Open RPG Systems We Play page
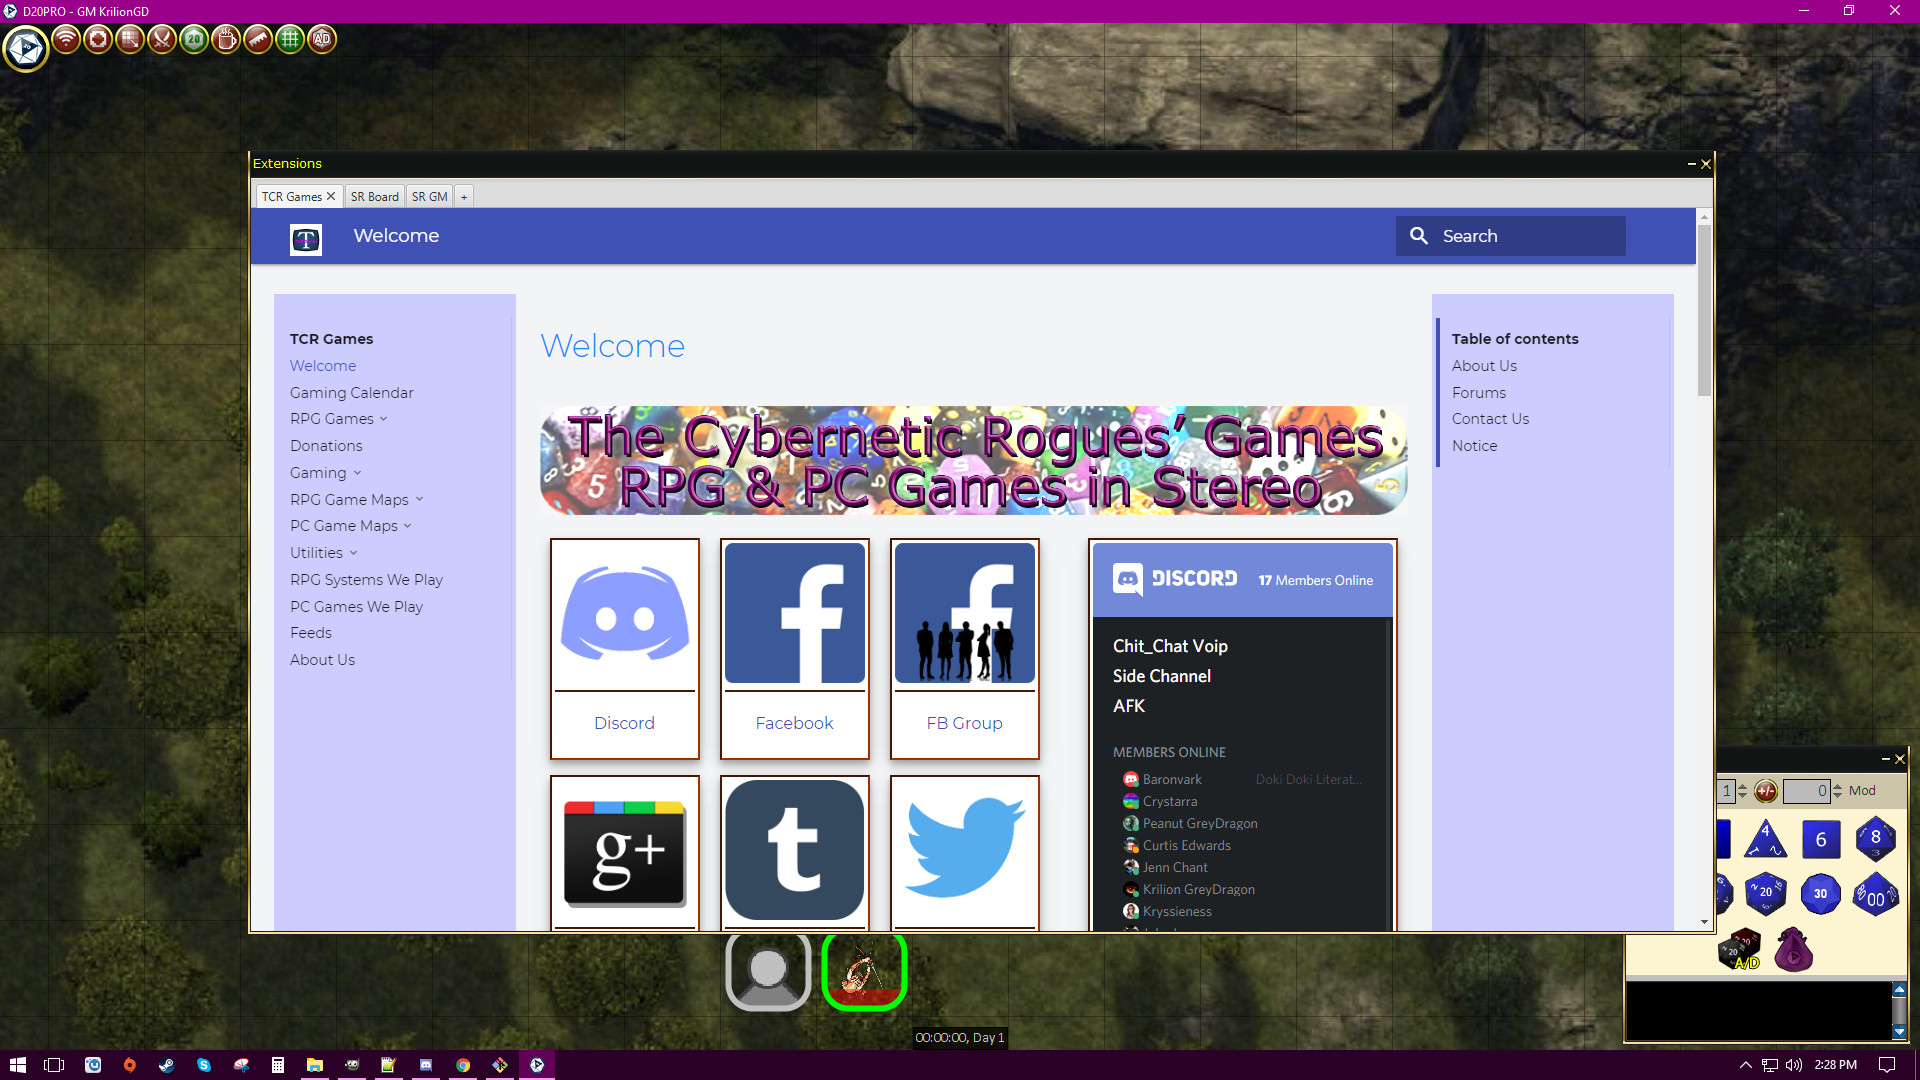Viewport: 1920px width, 1080px height. 366,580
